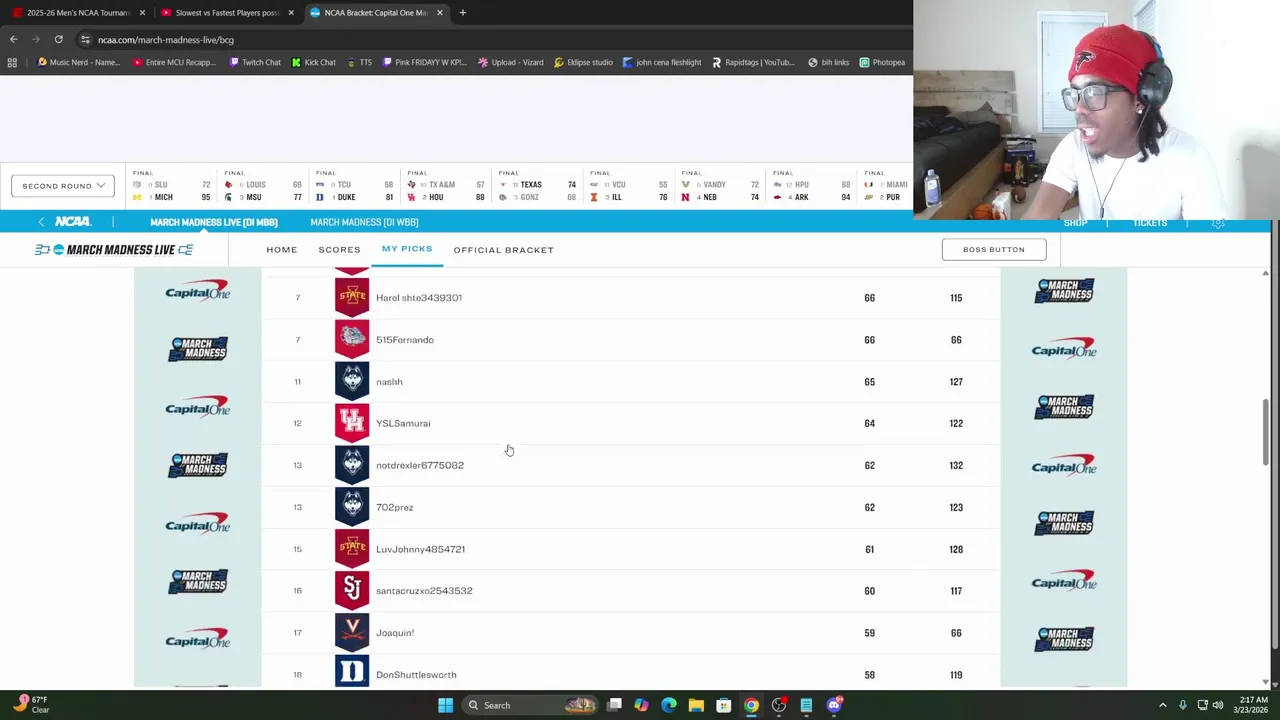Close the NCAA Bracket browser tab

tap(439, 12)
